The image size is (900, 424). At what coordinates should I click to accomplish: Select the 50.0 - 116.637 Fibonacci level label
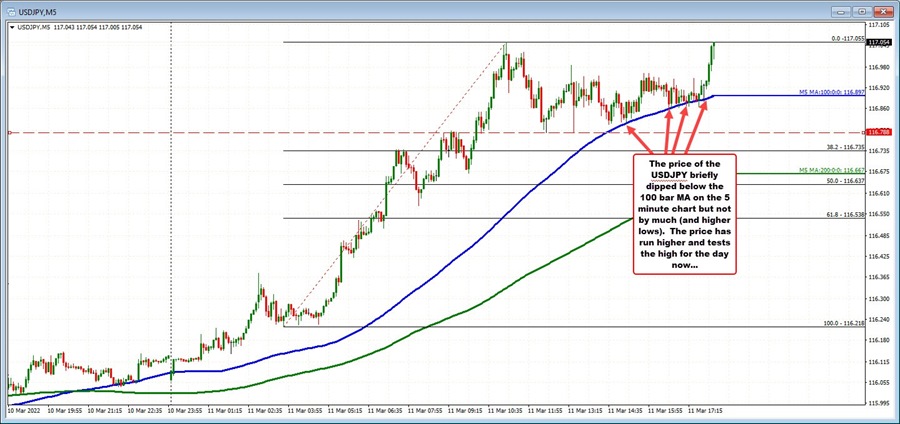tap(847, 181)
